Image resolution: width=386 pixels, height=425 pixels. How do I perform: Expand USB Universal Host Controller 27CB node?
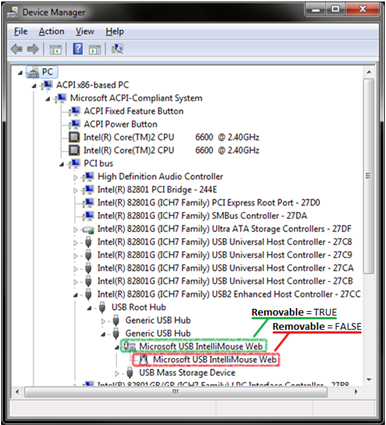tap(75, 282)
